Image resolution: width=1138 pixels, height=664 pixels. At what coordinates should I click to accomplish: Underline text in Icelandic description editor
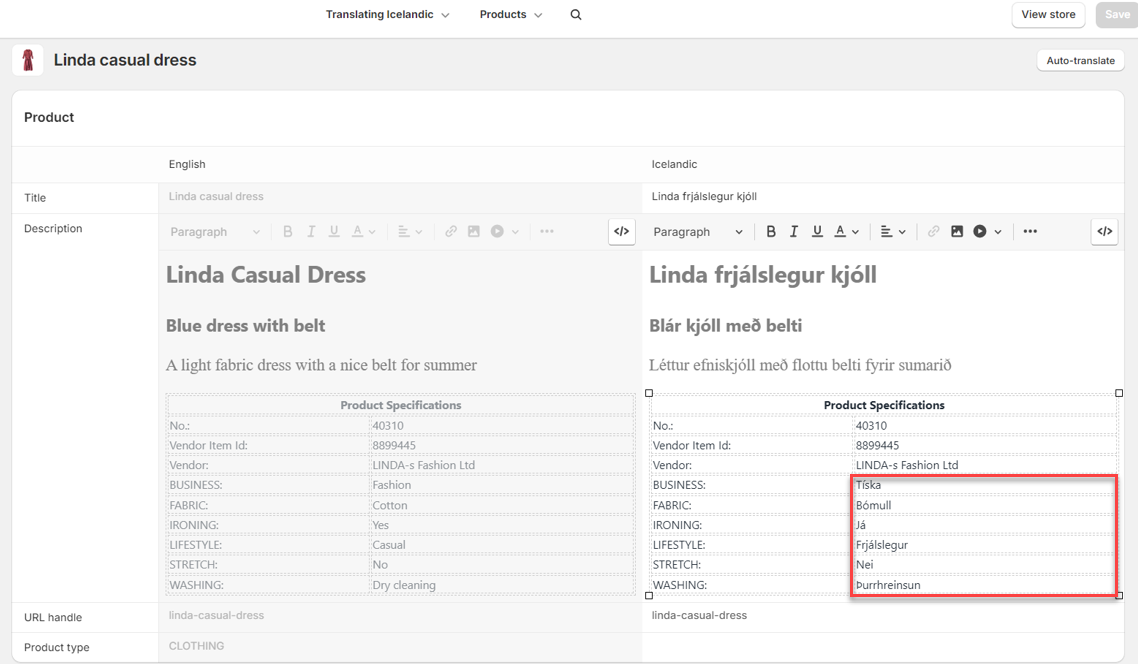pyautogui.click(x=817, y=232)
